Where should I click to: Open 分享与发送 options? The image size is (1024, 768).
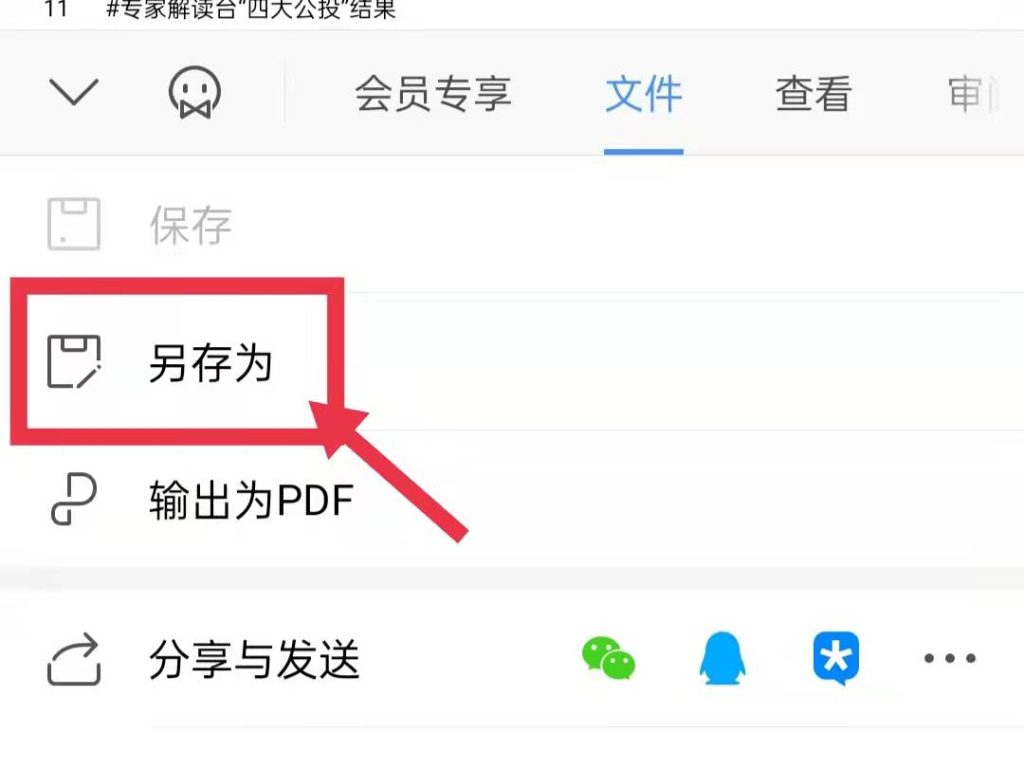(255, 660)
